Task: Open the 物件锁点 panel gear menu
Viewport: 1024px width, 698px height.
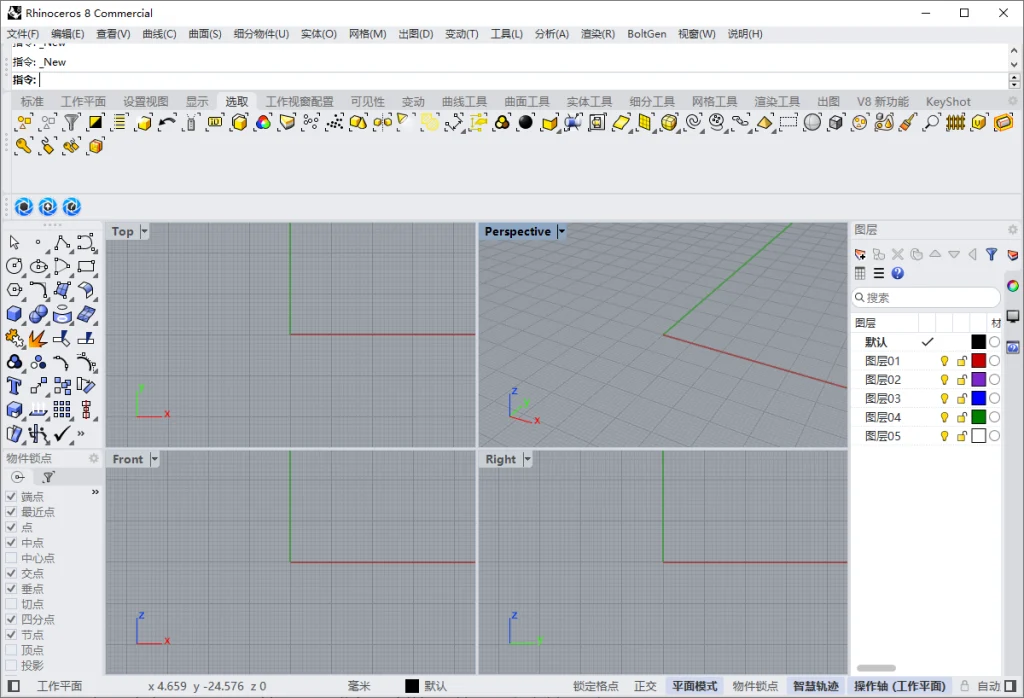Action: (94, 458)
